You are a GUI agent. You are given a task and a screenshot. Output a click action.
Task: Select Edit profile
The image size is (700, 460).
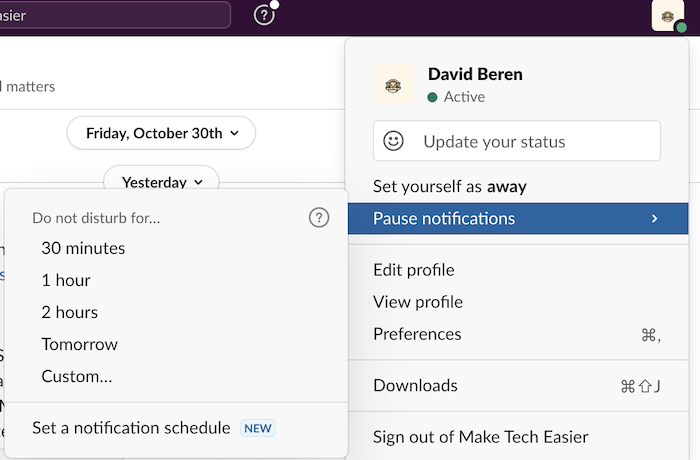518,270
